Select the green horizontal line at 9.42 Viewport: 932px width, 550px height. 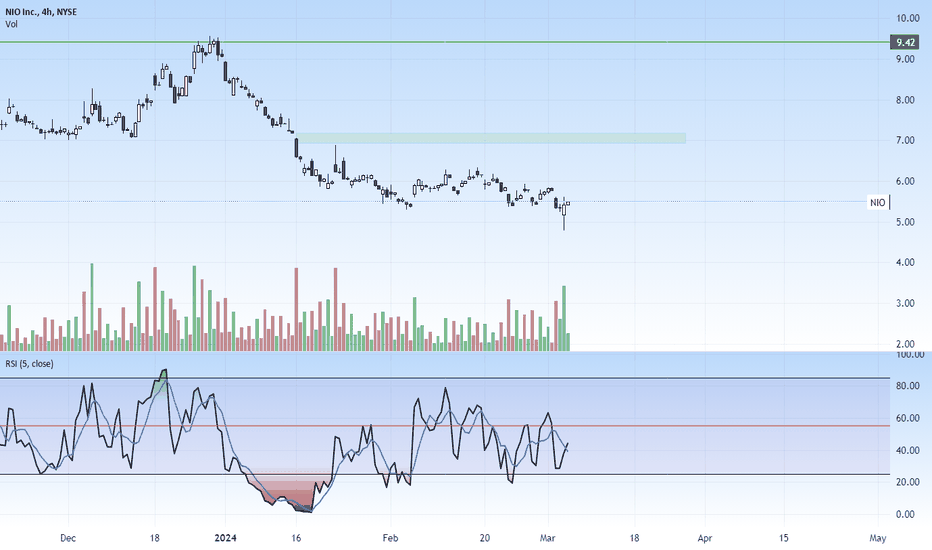tap(445, 42)
